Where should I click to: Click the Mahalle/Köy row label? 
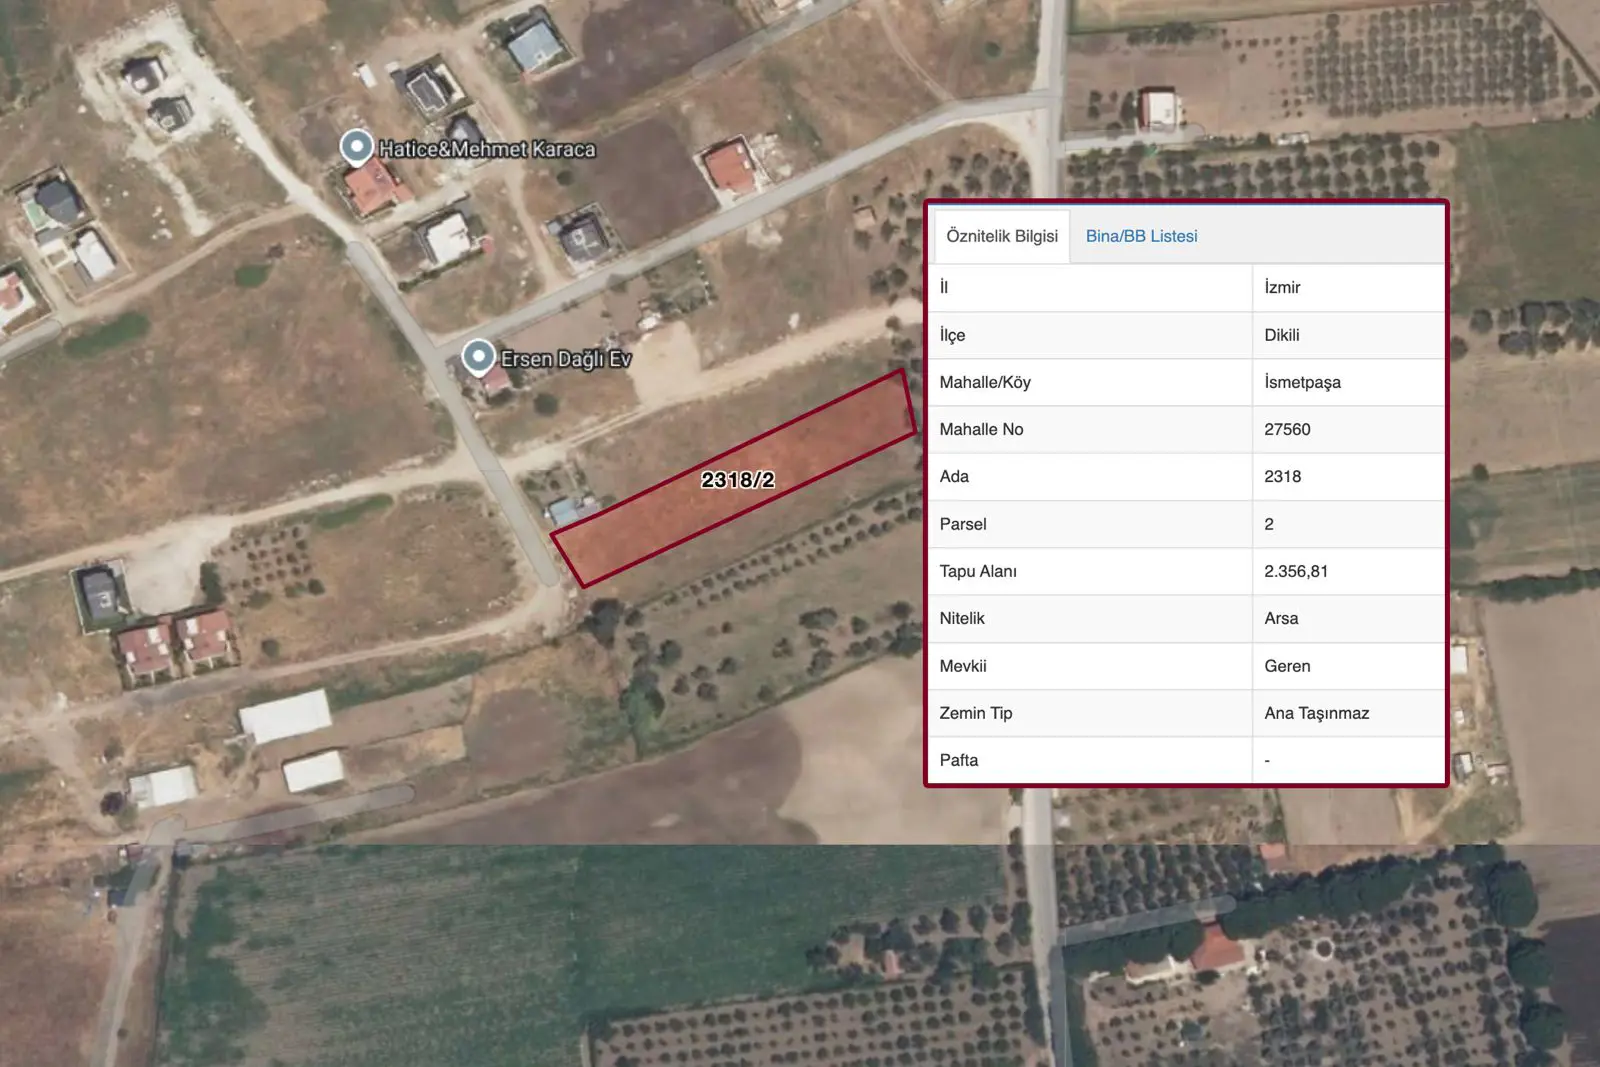[985, 382]
